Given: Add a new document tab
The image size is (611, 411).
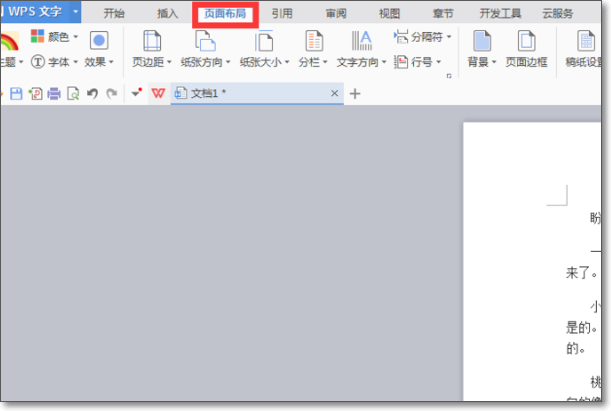Looking at the screenshot, I should pyautogui.click(x=355, y=93).
